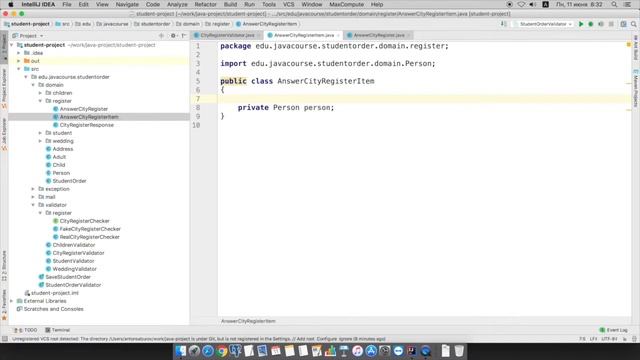This screenshot has height=360, width=640.
Task: Open the VCS menu
Action: (289, 4)
